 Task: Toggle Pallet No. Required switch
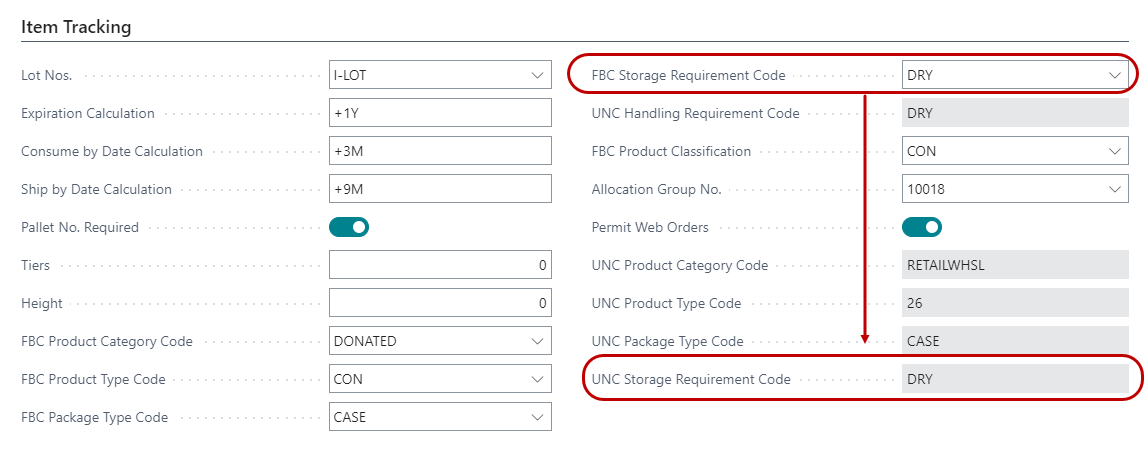[x=349, y=227]
